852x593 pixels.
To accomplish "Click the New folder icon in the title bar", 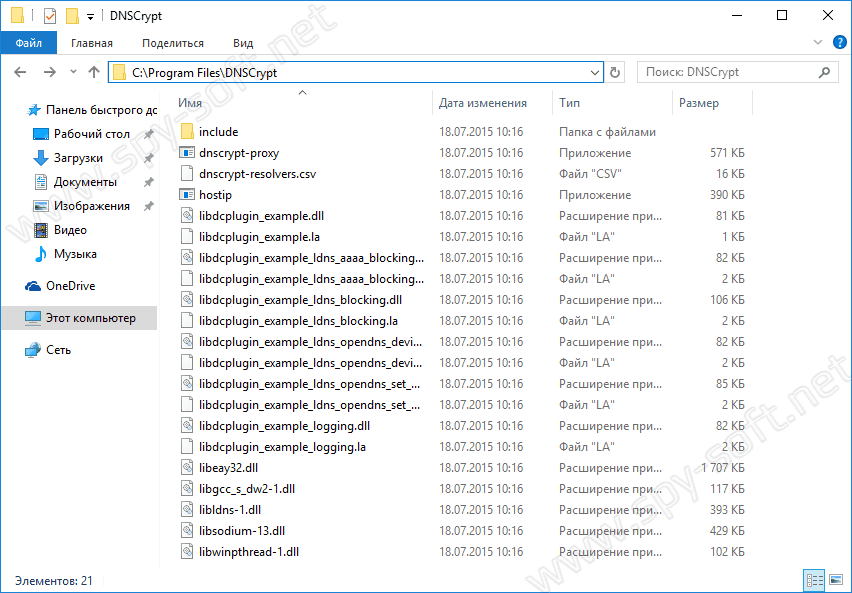I will pos(72,16).
